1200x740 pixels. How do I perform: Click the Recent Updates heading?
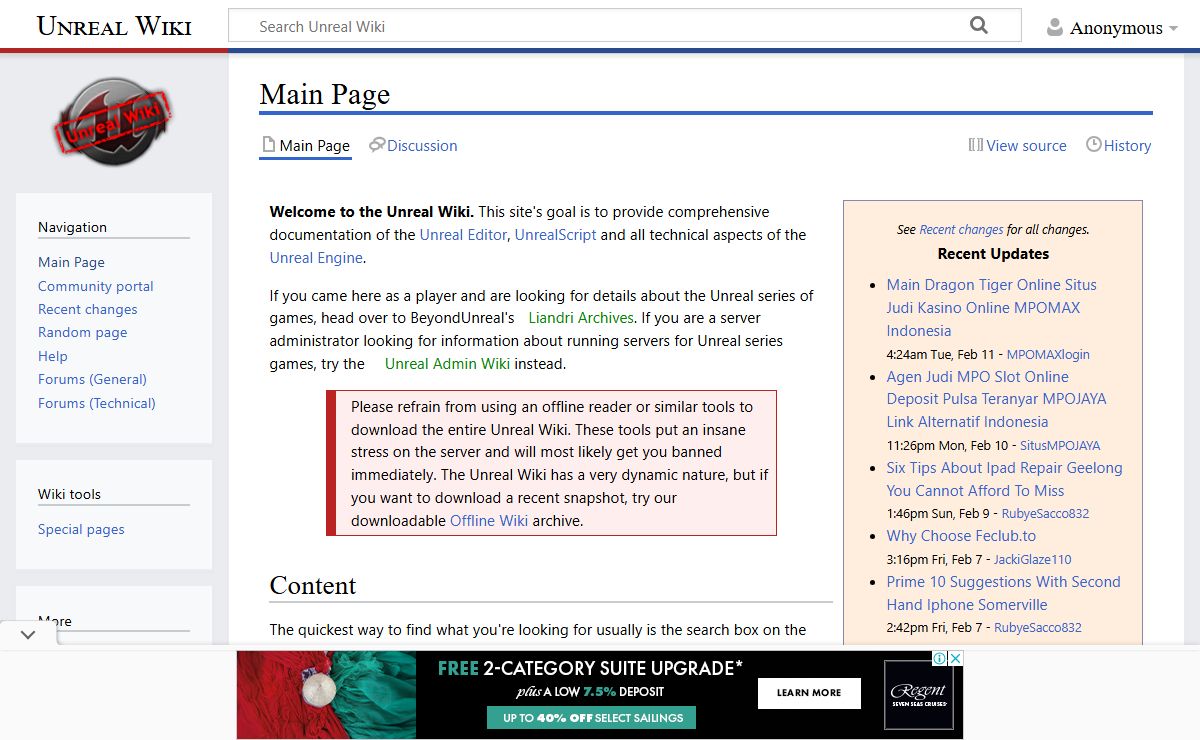coord(993,254)
